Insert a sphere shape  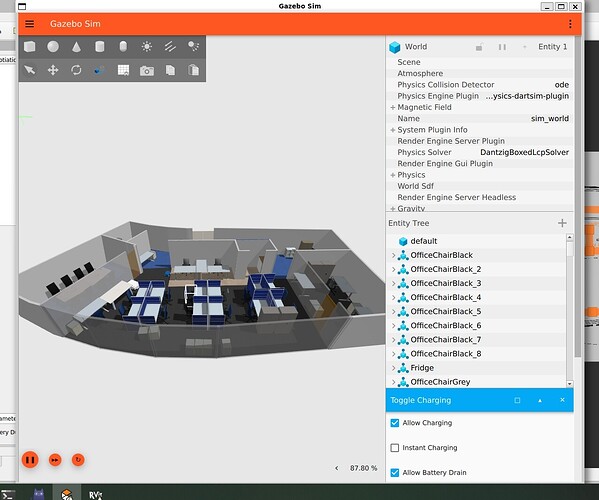[53, 47]
